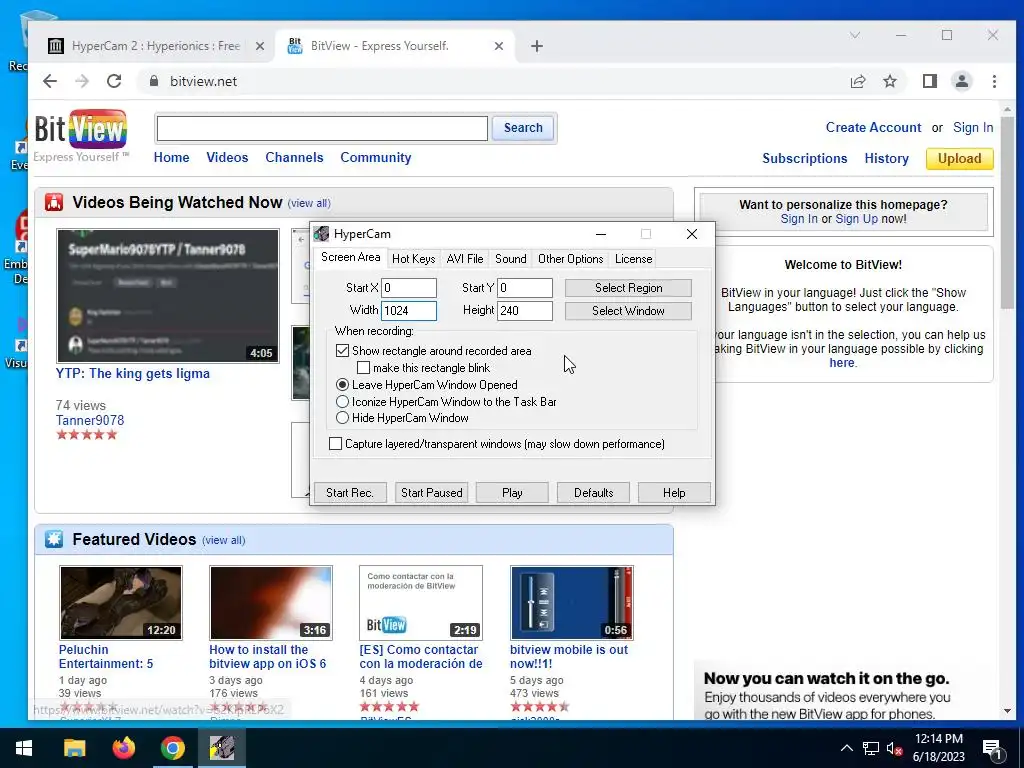Uncheck Show rectangle around recorded area
Screen dimensions: 1024x768
342,351
